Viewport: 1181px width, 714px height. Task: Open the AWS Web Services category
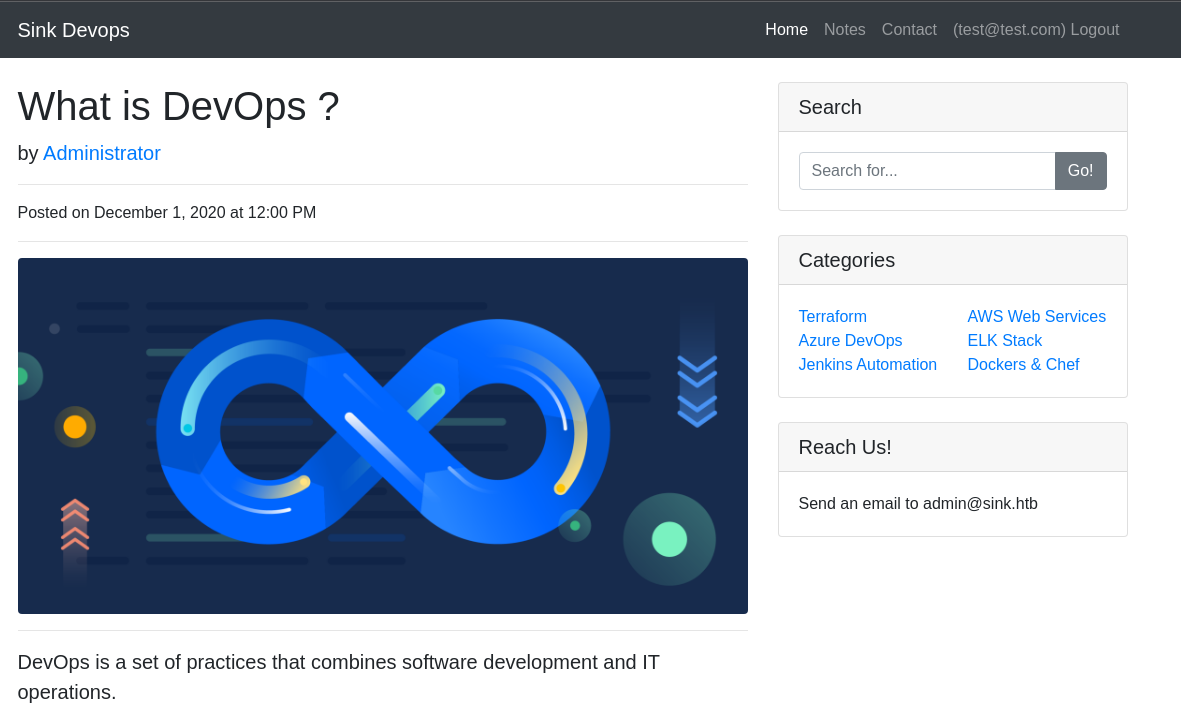point(1036,317)
